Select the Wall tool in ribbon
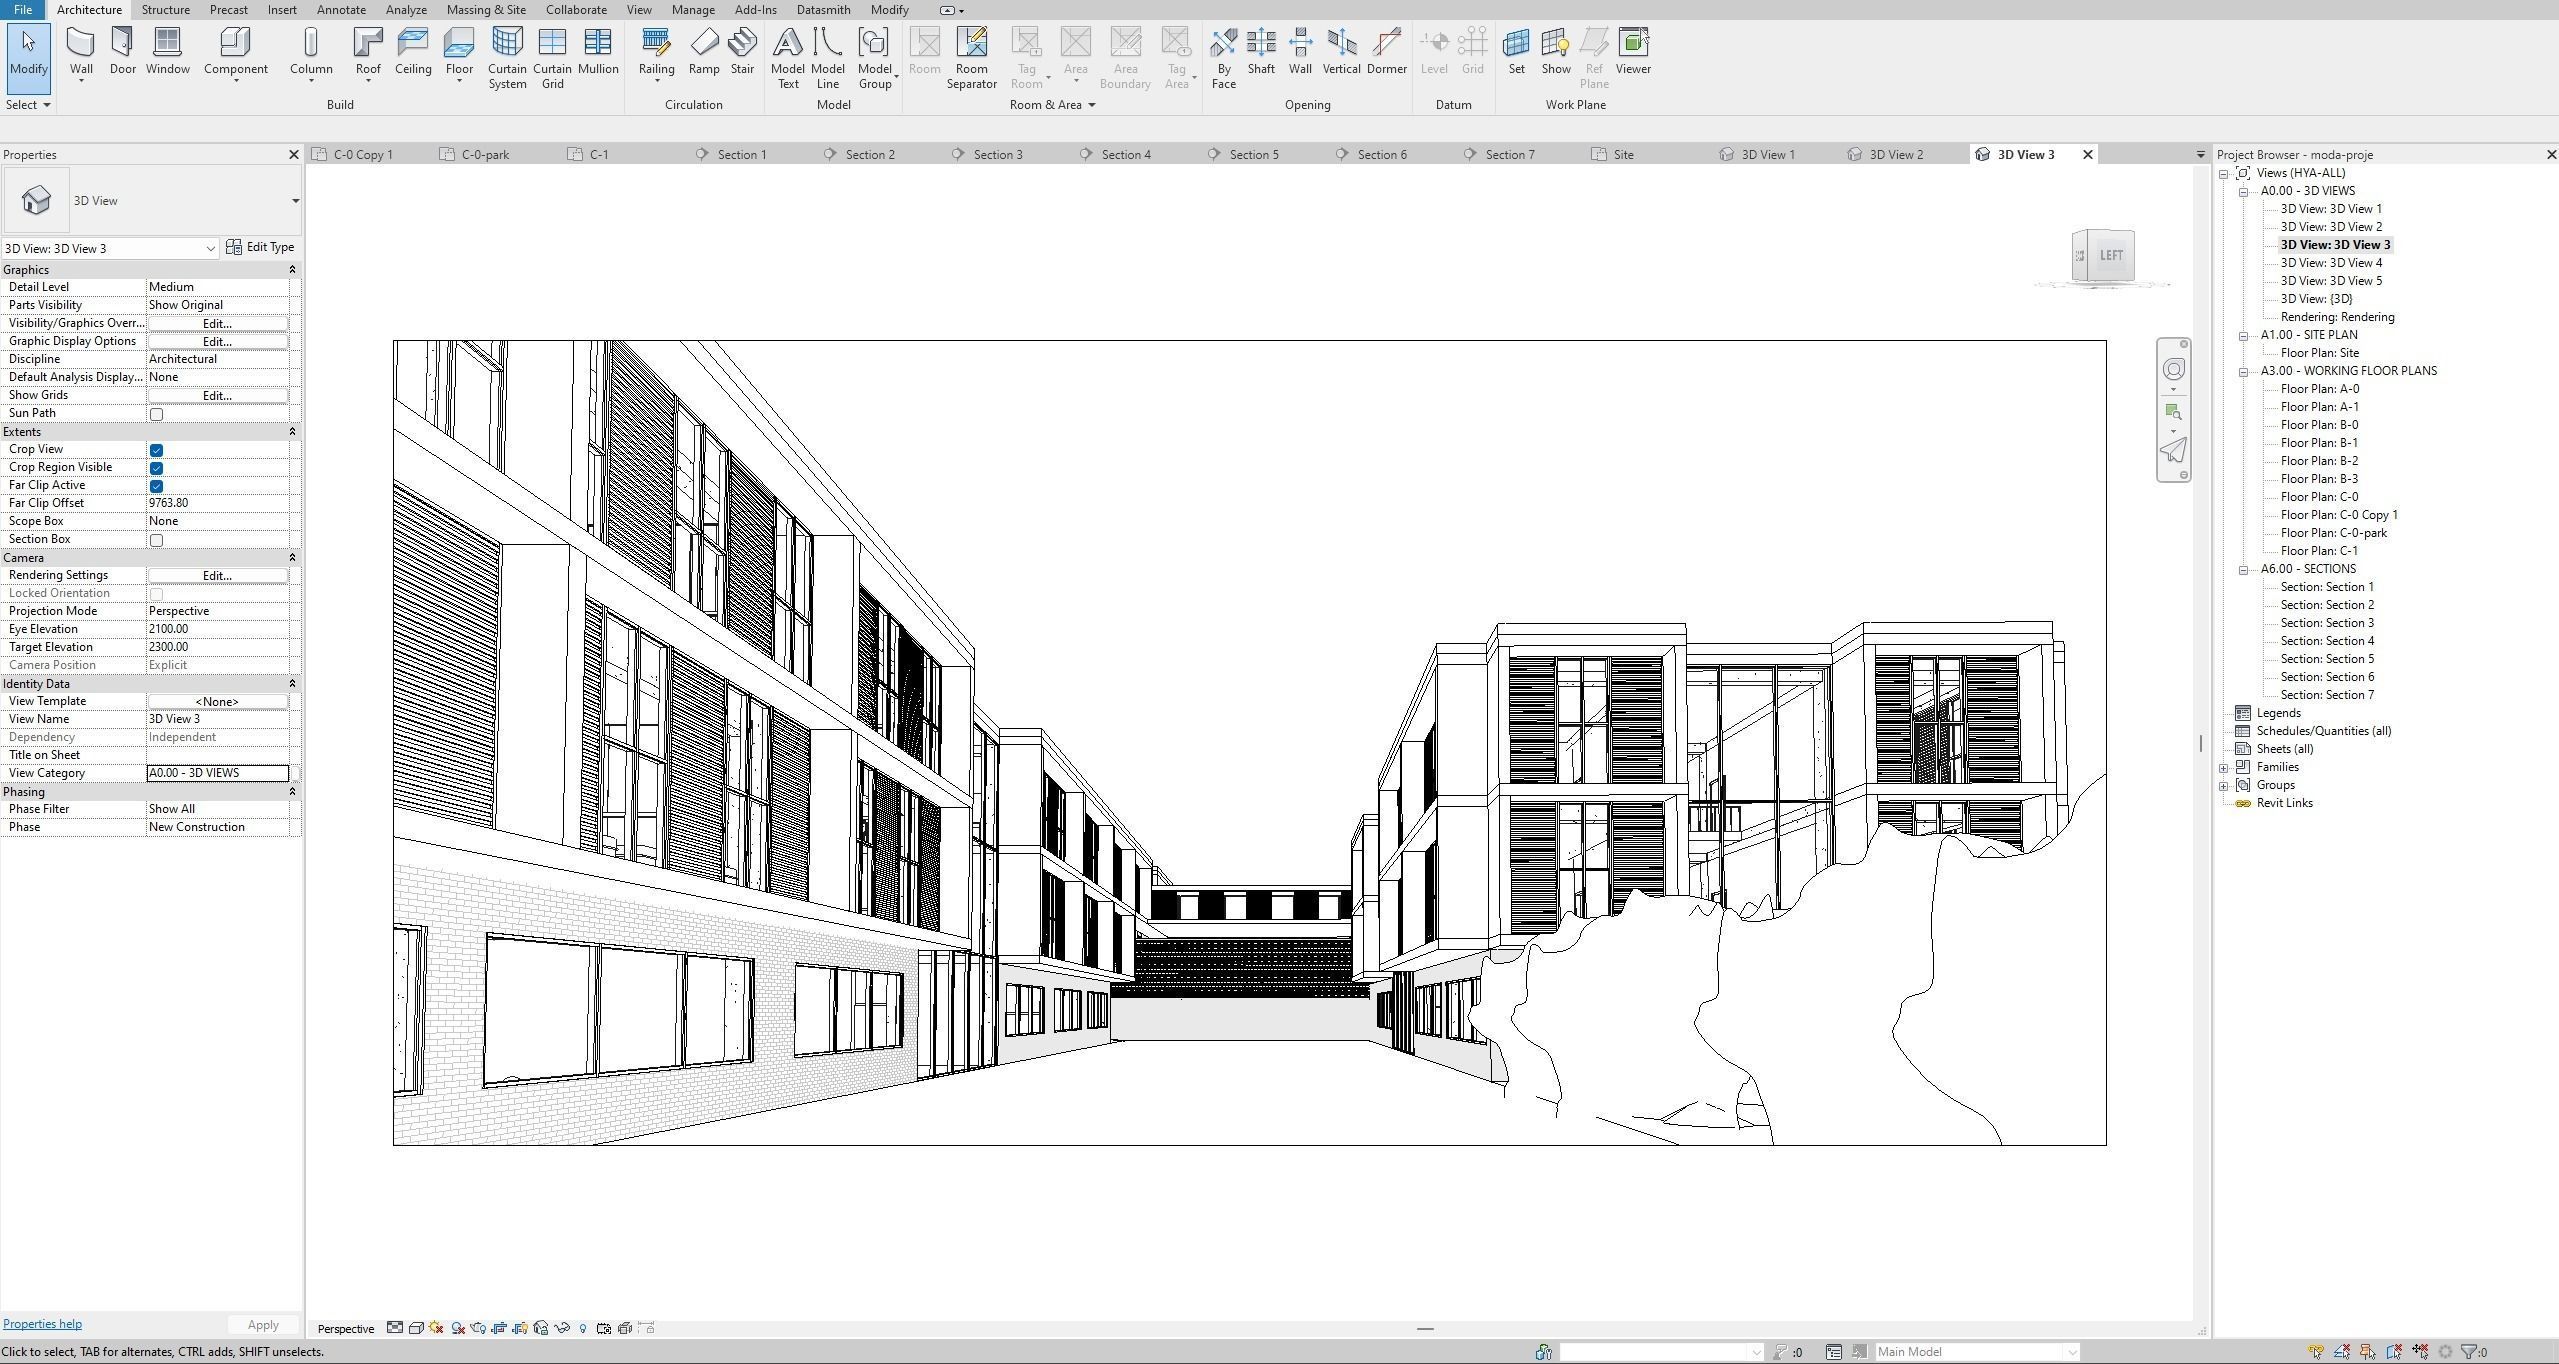This screenshot has height=1364, width=2559. tap(81, 50)
